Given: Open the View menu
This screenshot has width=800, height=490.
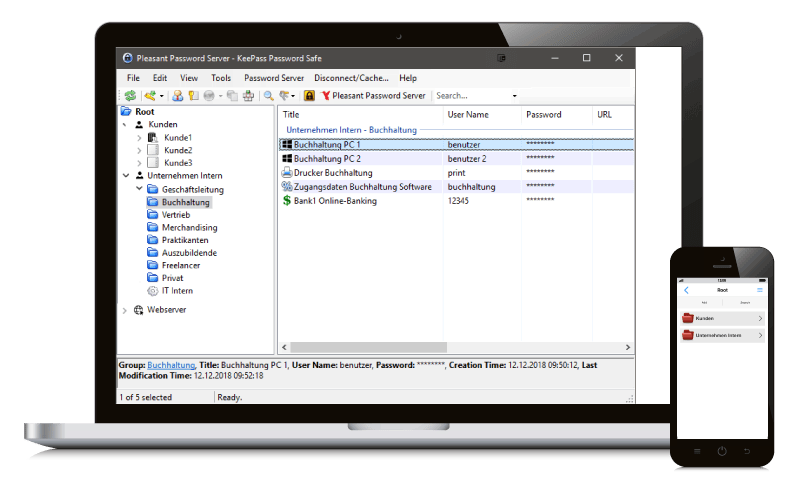Looking at the screenshot, I should (x=189, y=78).
